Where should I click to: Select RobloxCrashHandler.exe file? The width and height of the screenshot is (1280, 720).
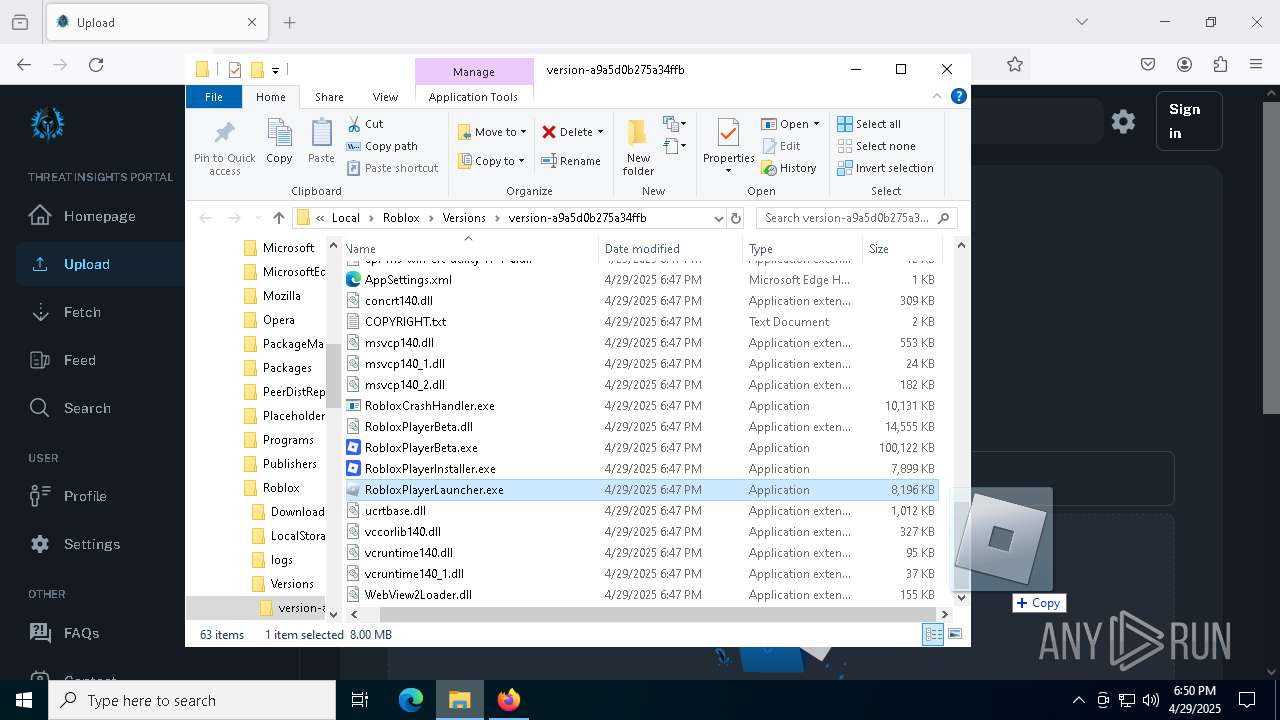pos(641,406)
